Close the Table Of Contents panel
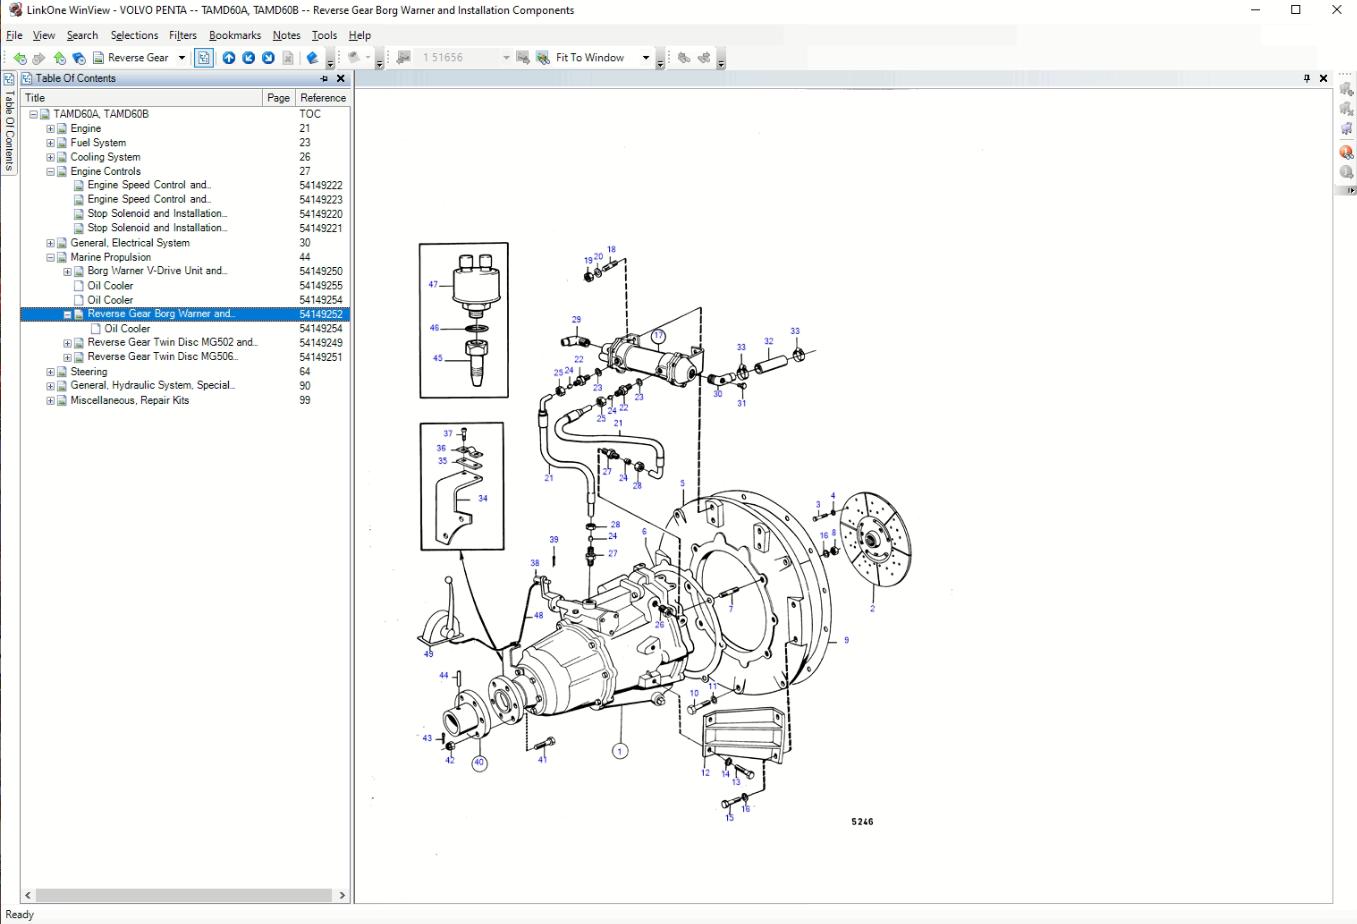Screen dimensions: 1357x924 click(340, 78)
